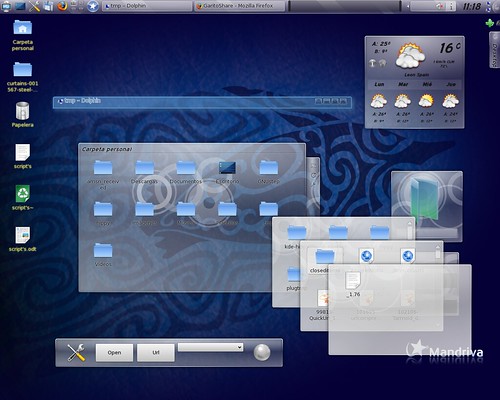Expand the dropdown in the bottom widget

pos(210,348)
